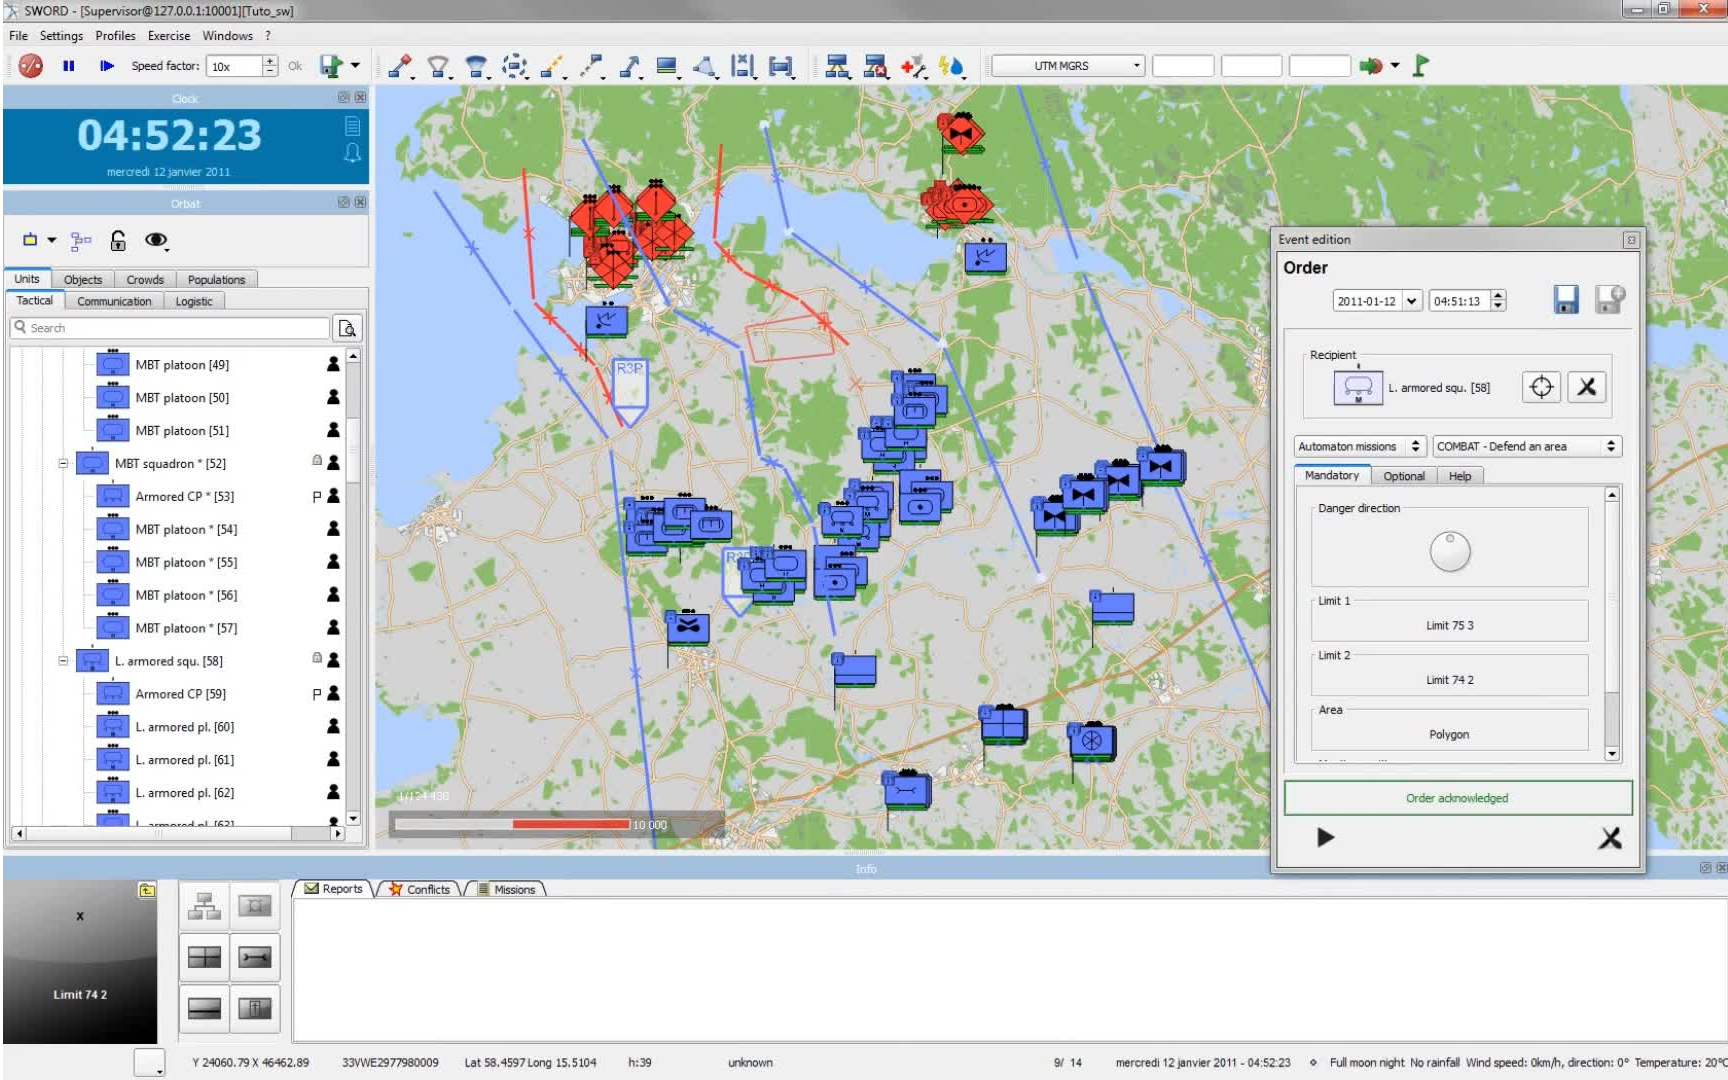Collapse the L. armored squ. [58] tree node

pos(63,661)
